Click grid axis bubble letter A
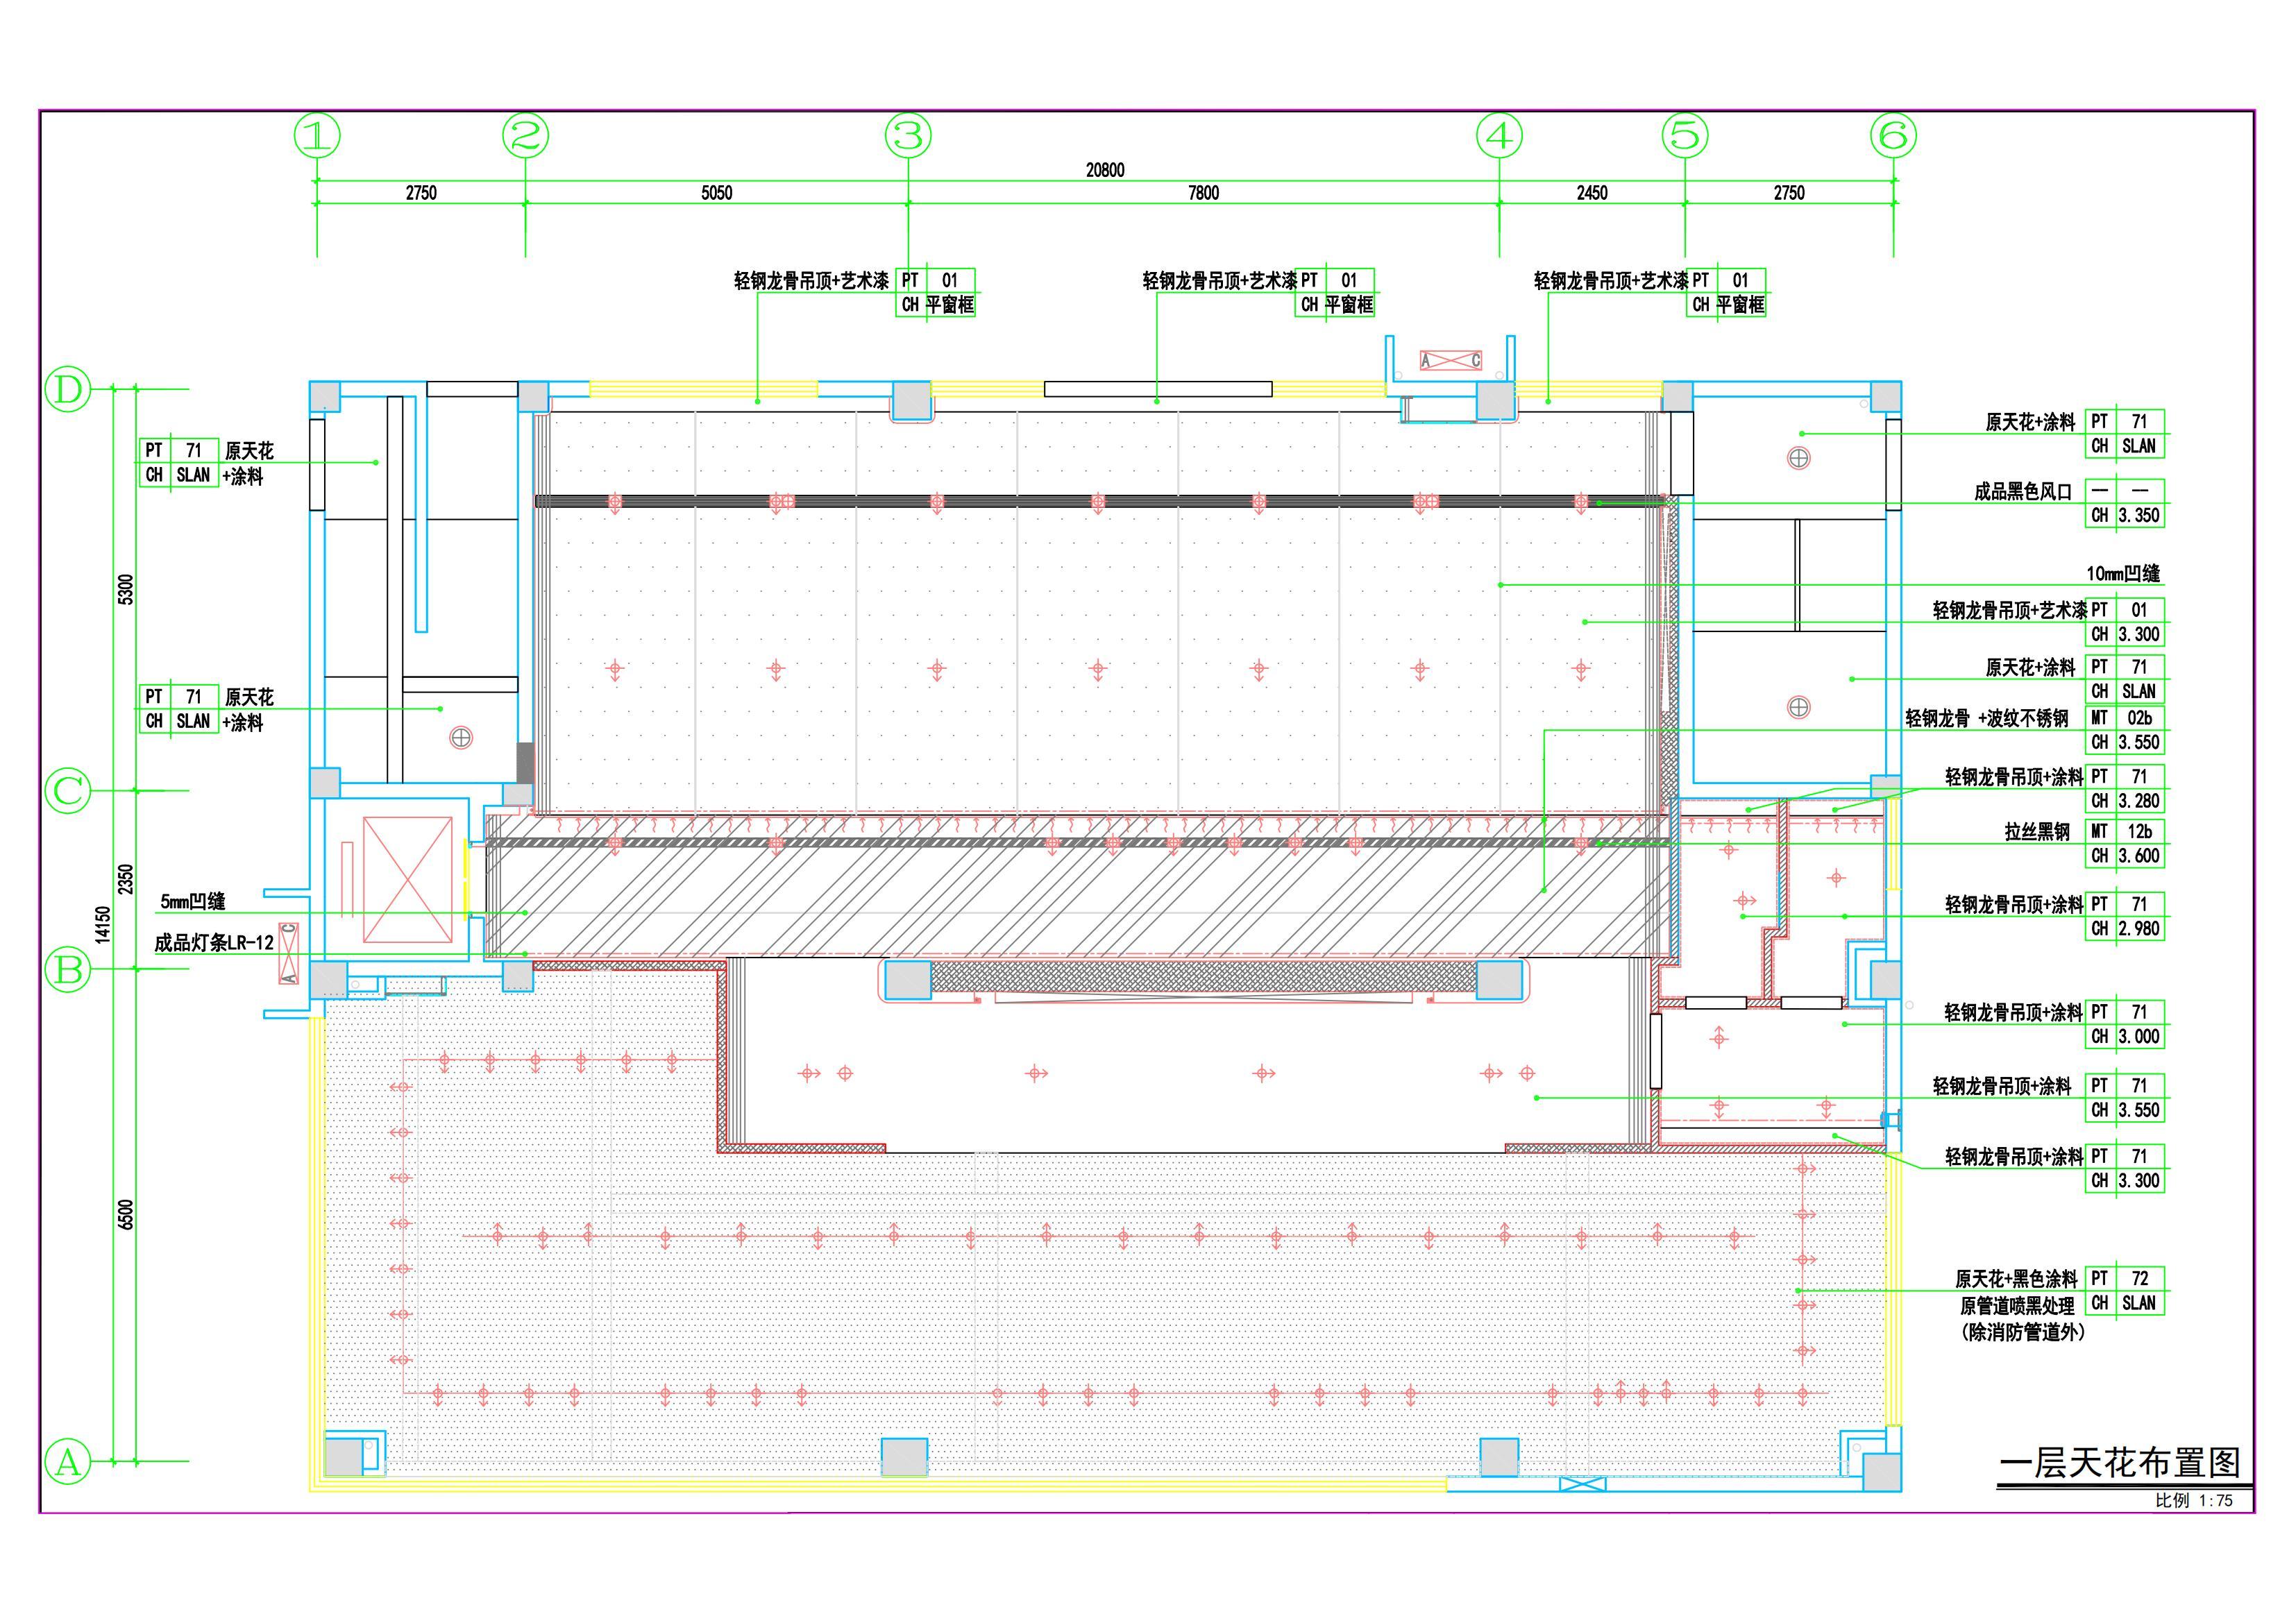 [x=68, y=1463]
